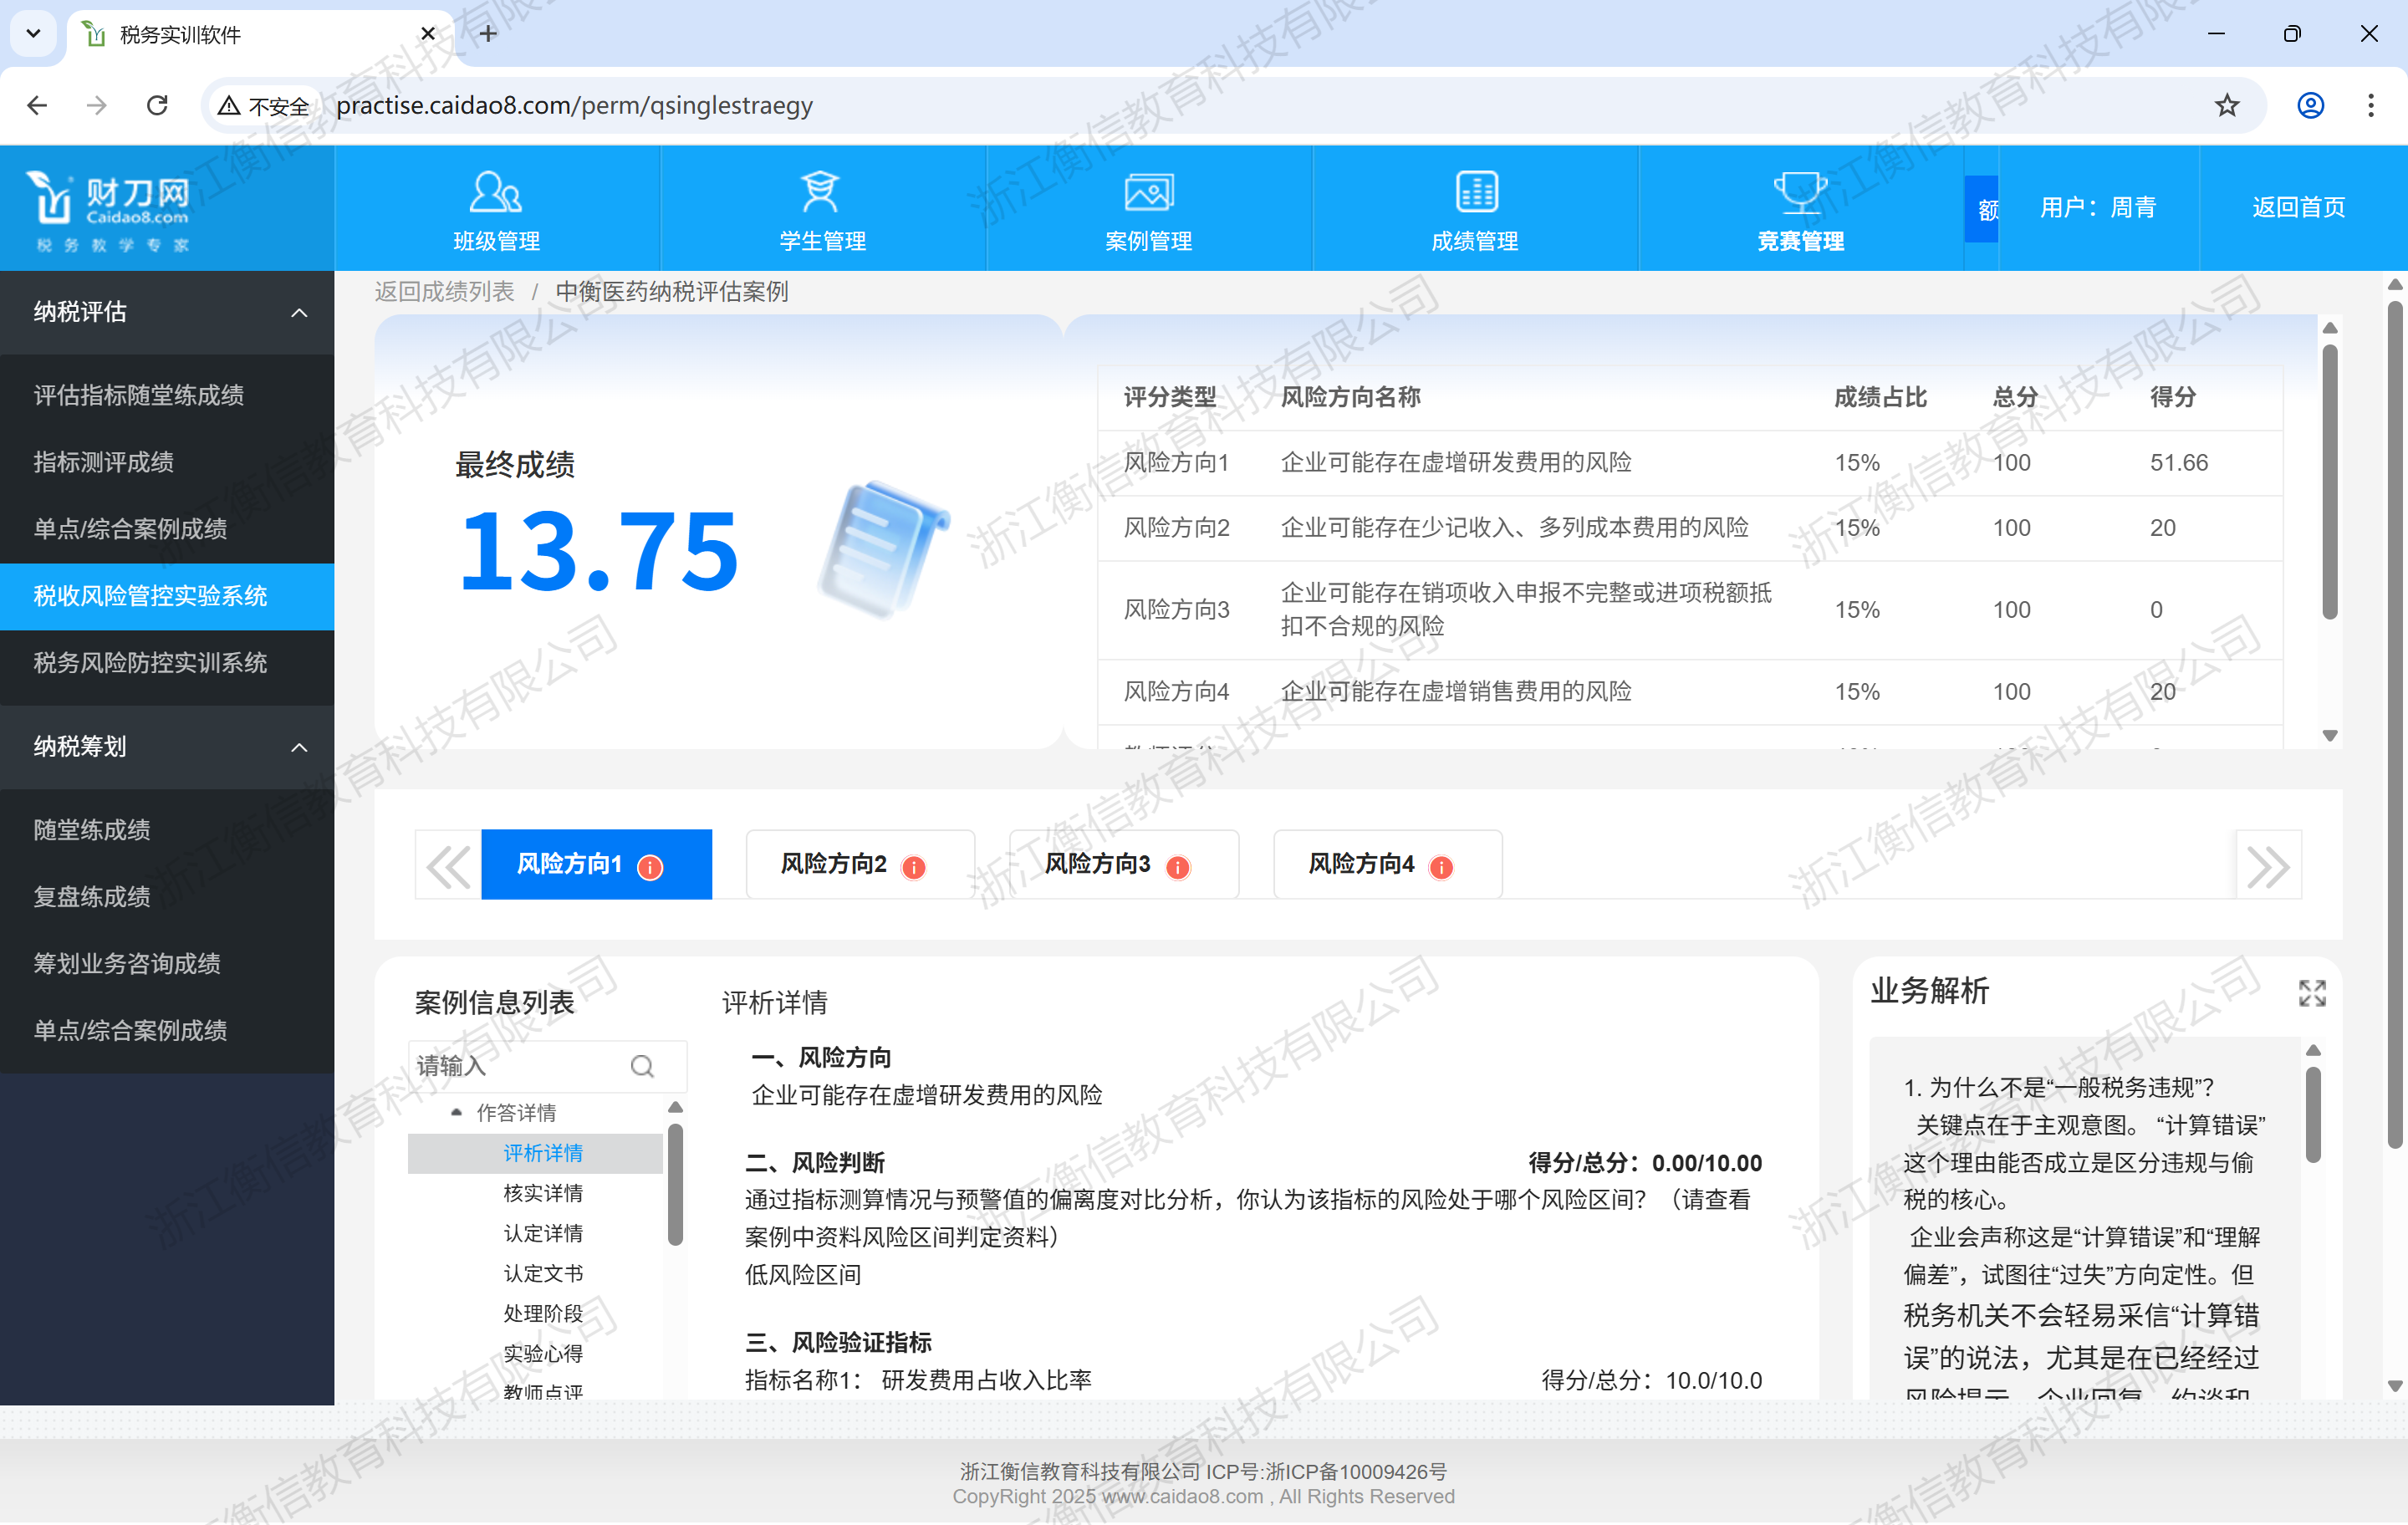Collapse the 纳税评估 sidebar section
2408x1525 pixels.
298,312
